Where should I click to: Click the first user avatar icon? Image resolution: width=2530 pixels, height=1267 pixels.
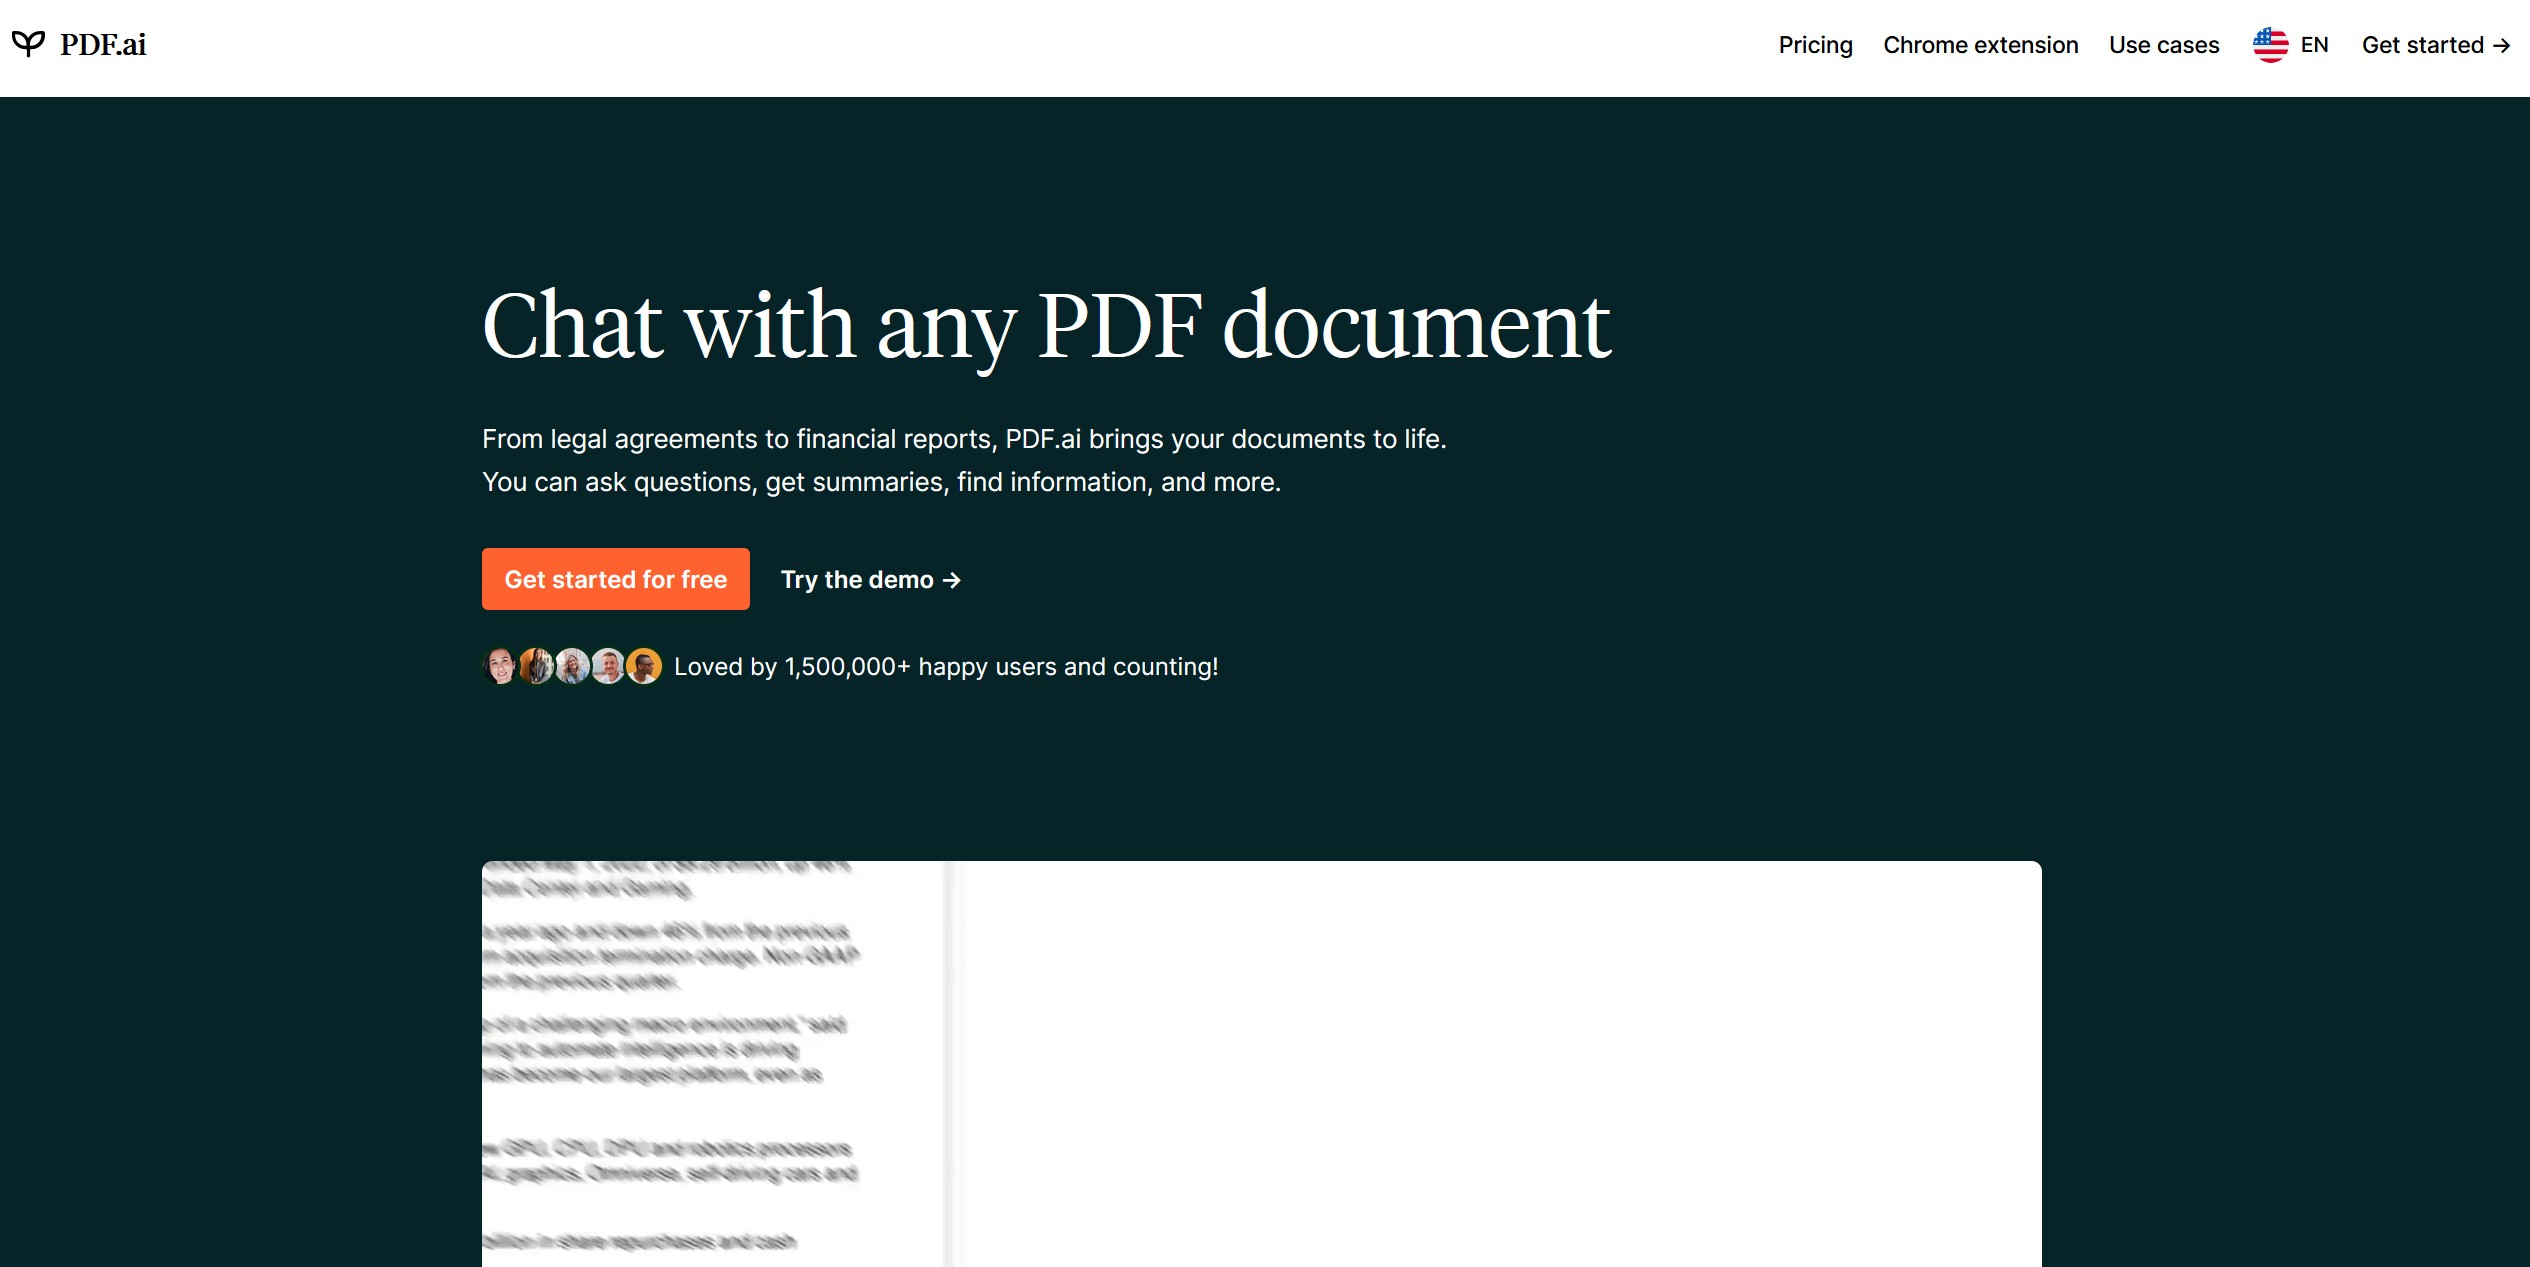click(x=501, y=666)
